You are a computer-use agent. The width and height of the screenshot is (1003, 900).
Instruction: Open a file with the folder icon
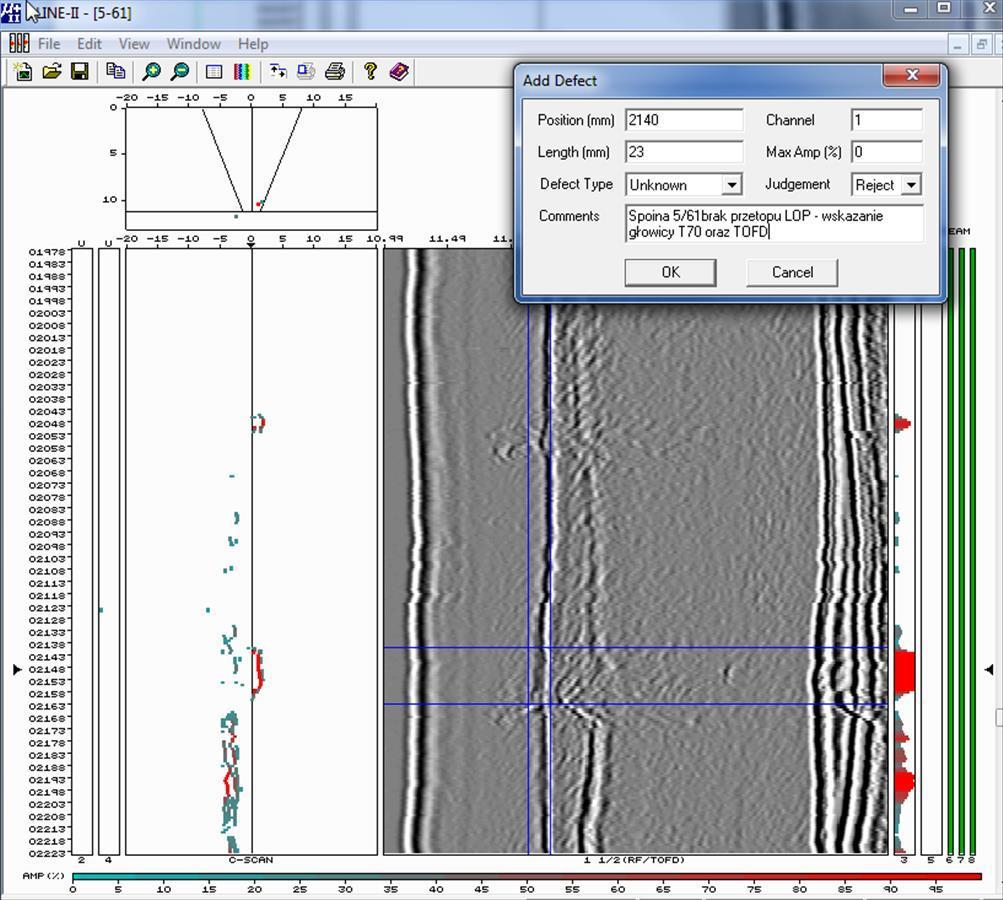coord(52,72)
